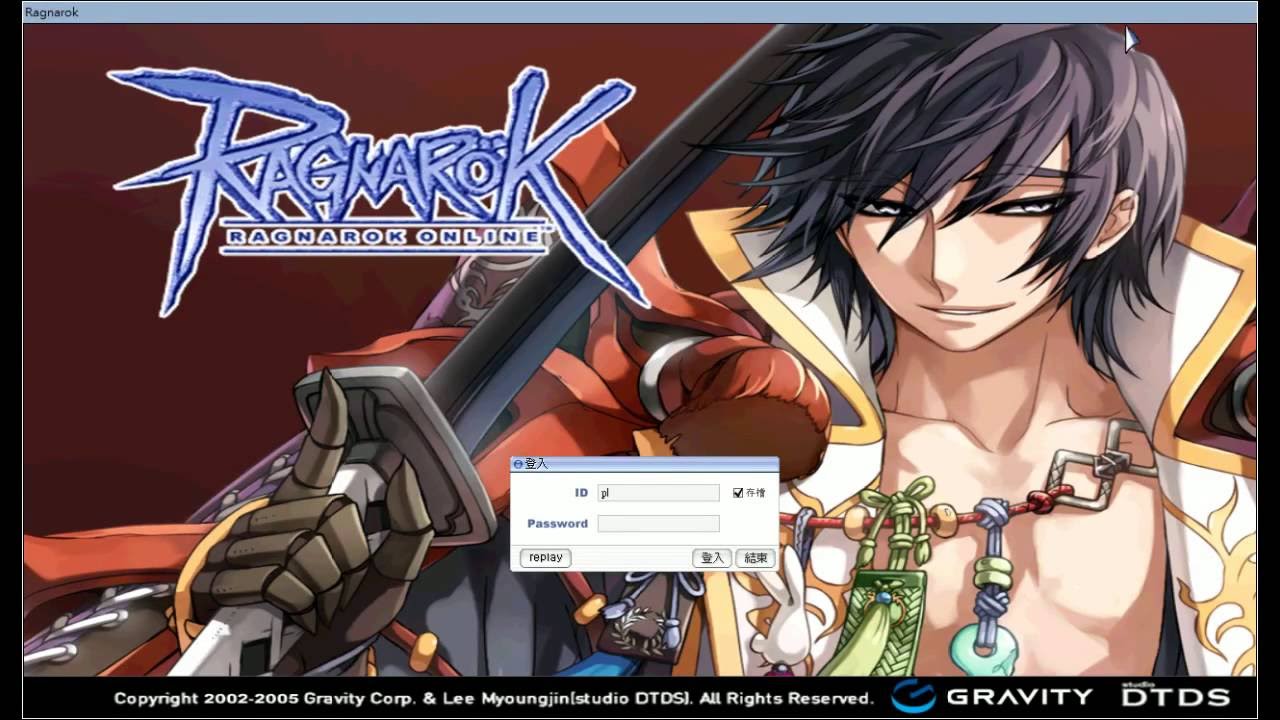Click the 結束 exit button

[x=756, y=558]
